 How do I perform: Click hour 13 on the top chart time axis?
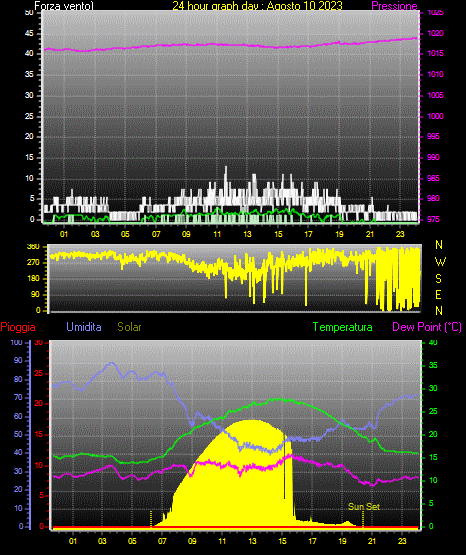click(x=247, y=234)
